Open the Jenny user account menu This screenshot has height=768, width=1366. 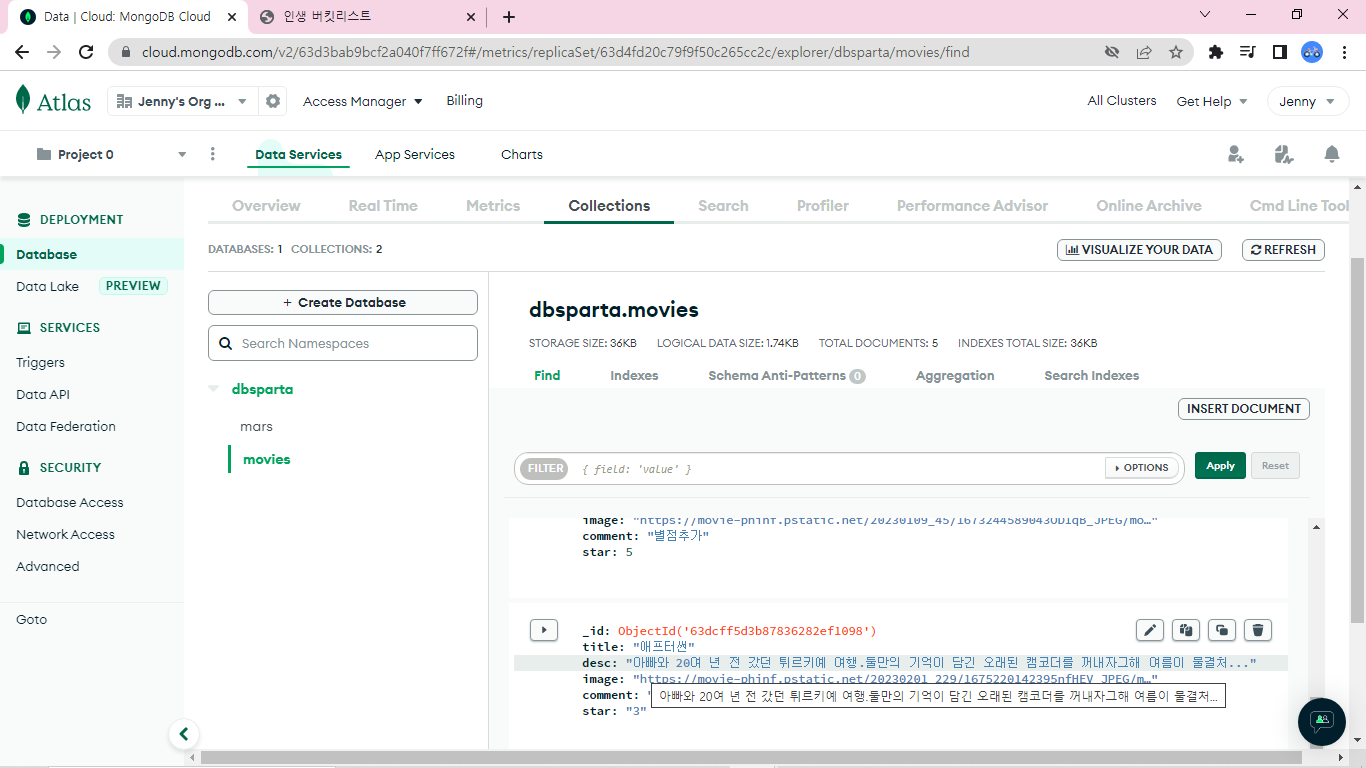[1307, 101]
